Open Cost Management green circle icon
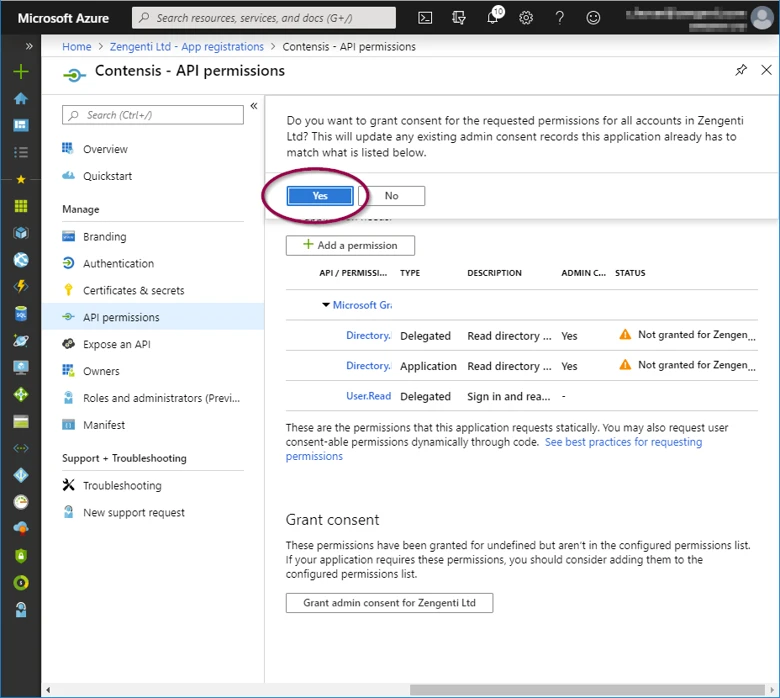Screen dimensions: 780x698 coord(21,583)
